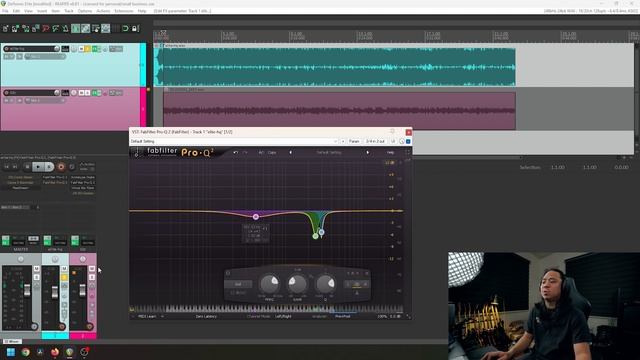Select the green EQ band node
The width and height of the screenshot is (640, 360).
click(x=315, y=236)
